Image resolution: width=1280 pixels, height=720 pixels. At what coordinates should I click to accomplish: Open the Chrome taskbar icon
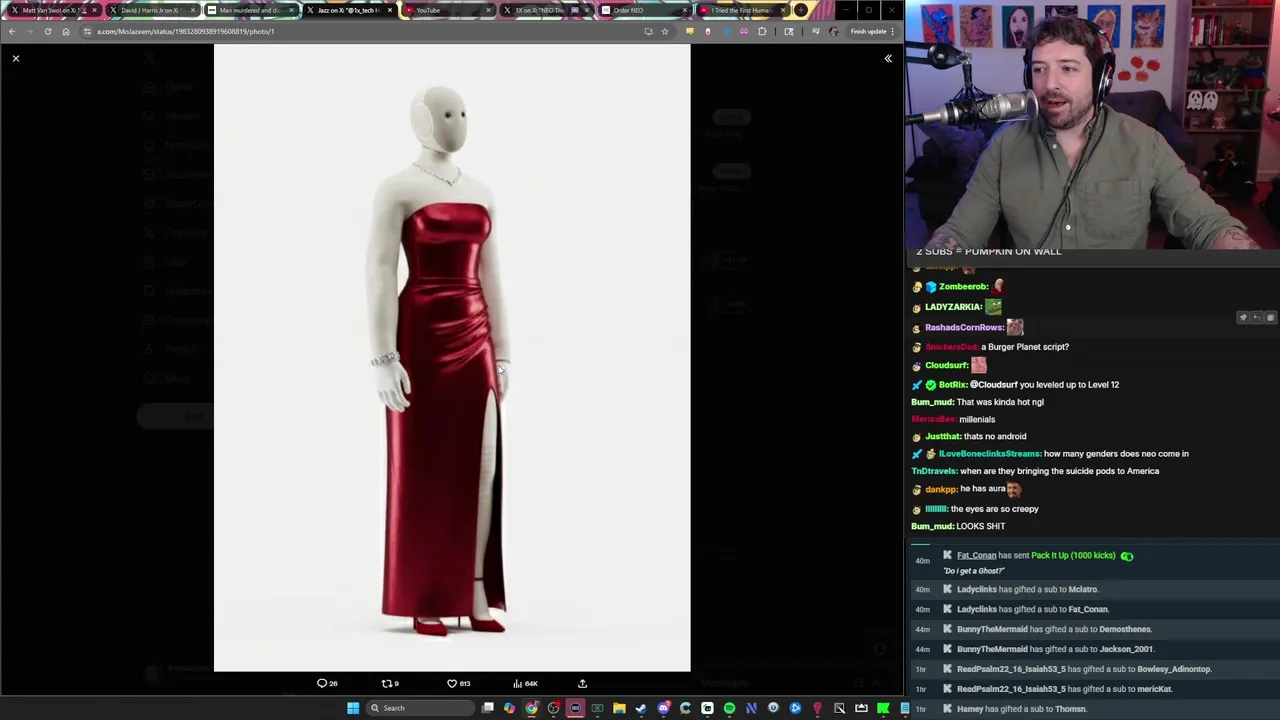click(x=531, y=708)
